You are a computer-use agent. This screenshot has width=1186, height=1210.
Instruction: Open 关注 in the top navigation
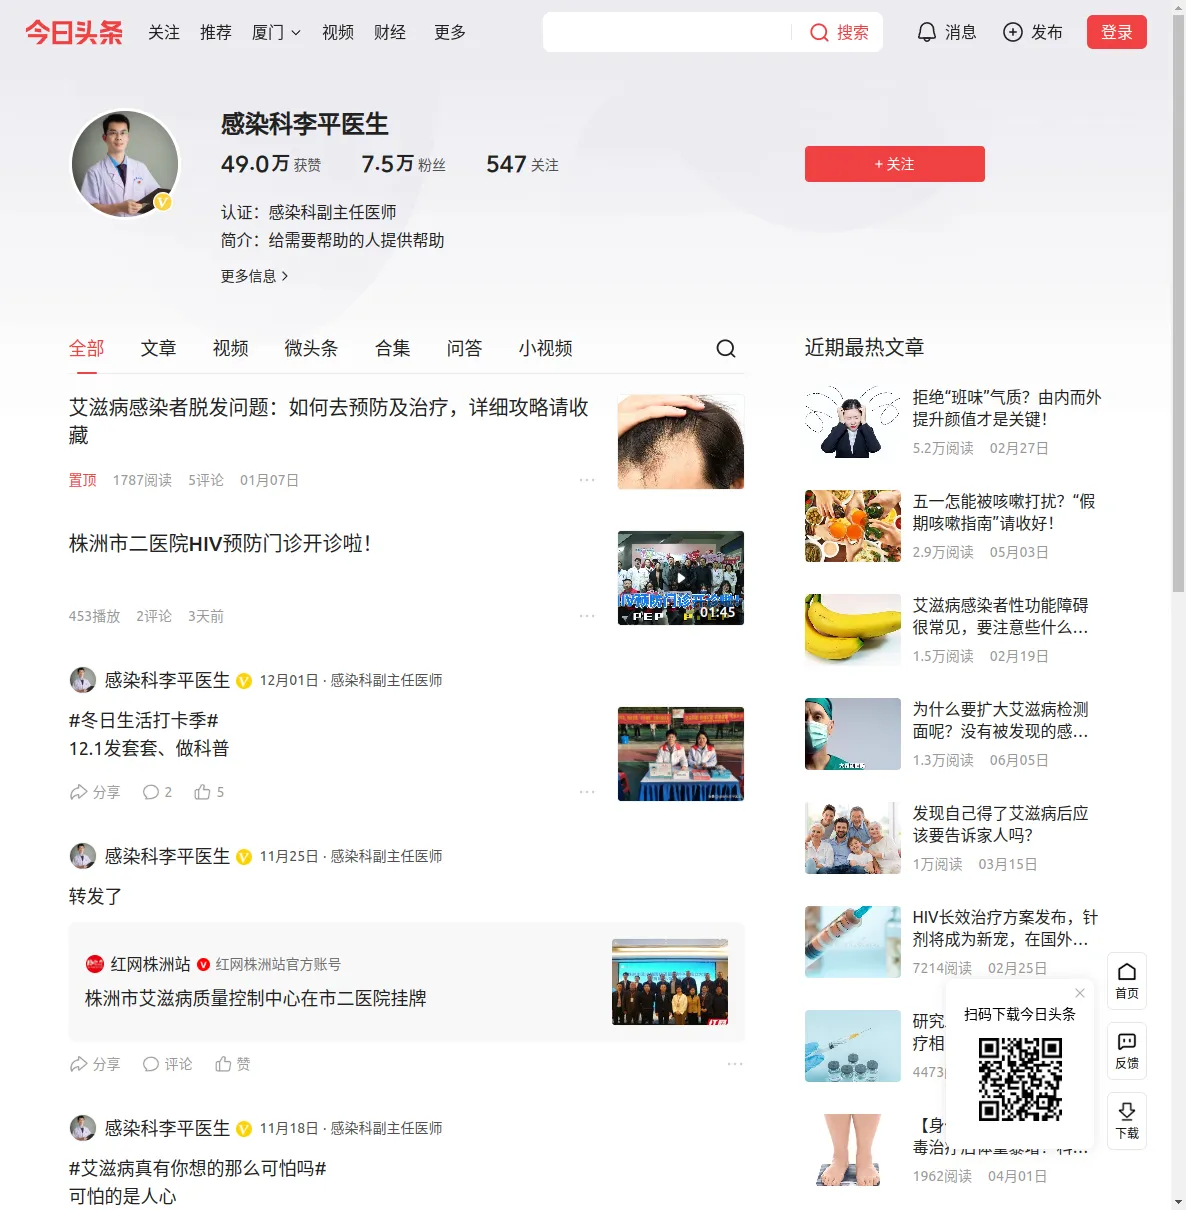click(164, 32)
